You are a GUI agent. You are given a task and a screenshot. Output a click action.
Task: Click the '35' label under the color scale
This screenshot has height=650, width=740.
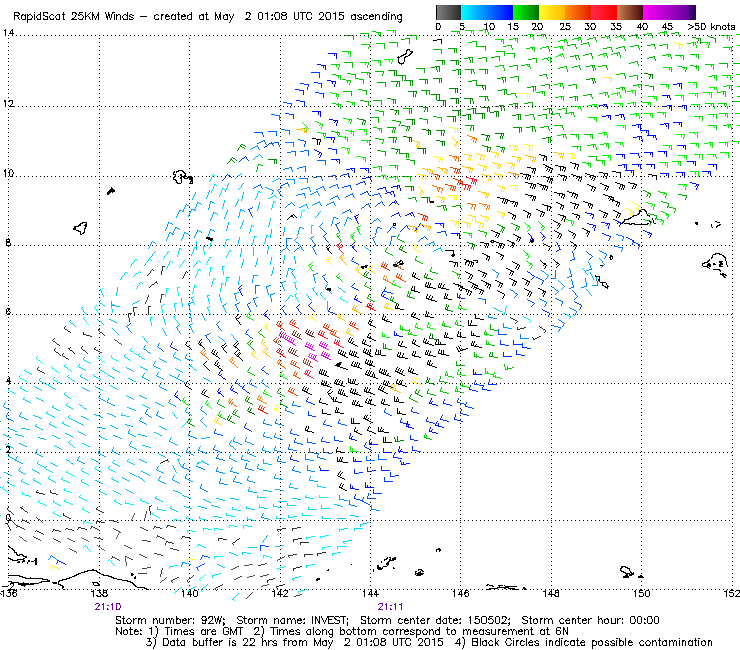click(x=616, y=27)
